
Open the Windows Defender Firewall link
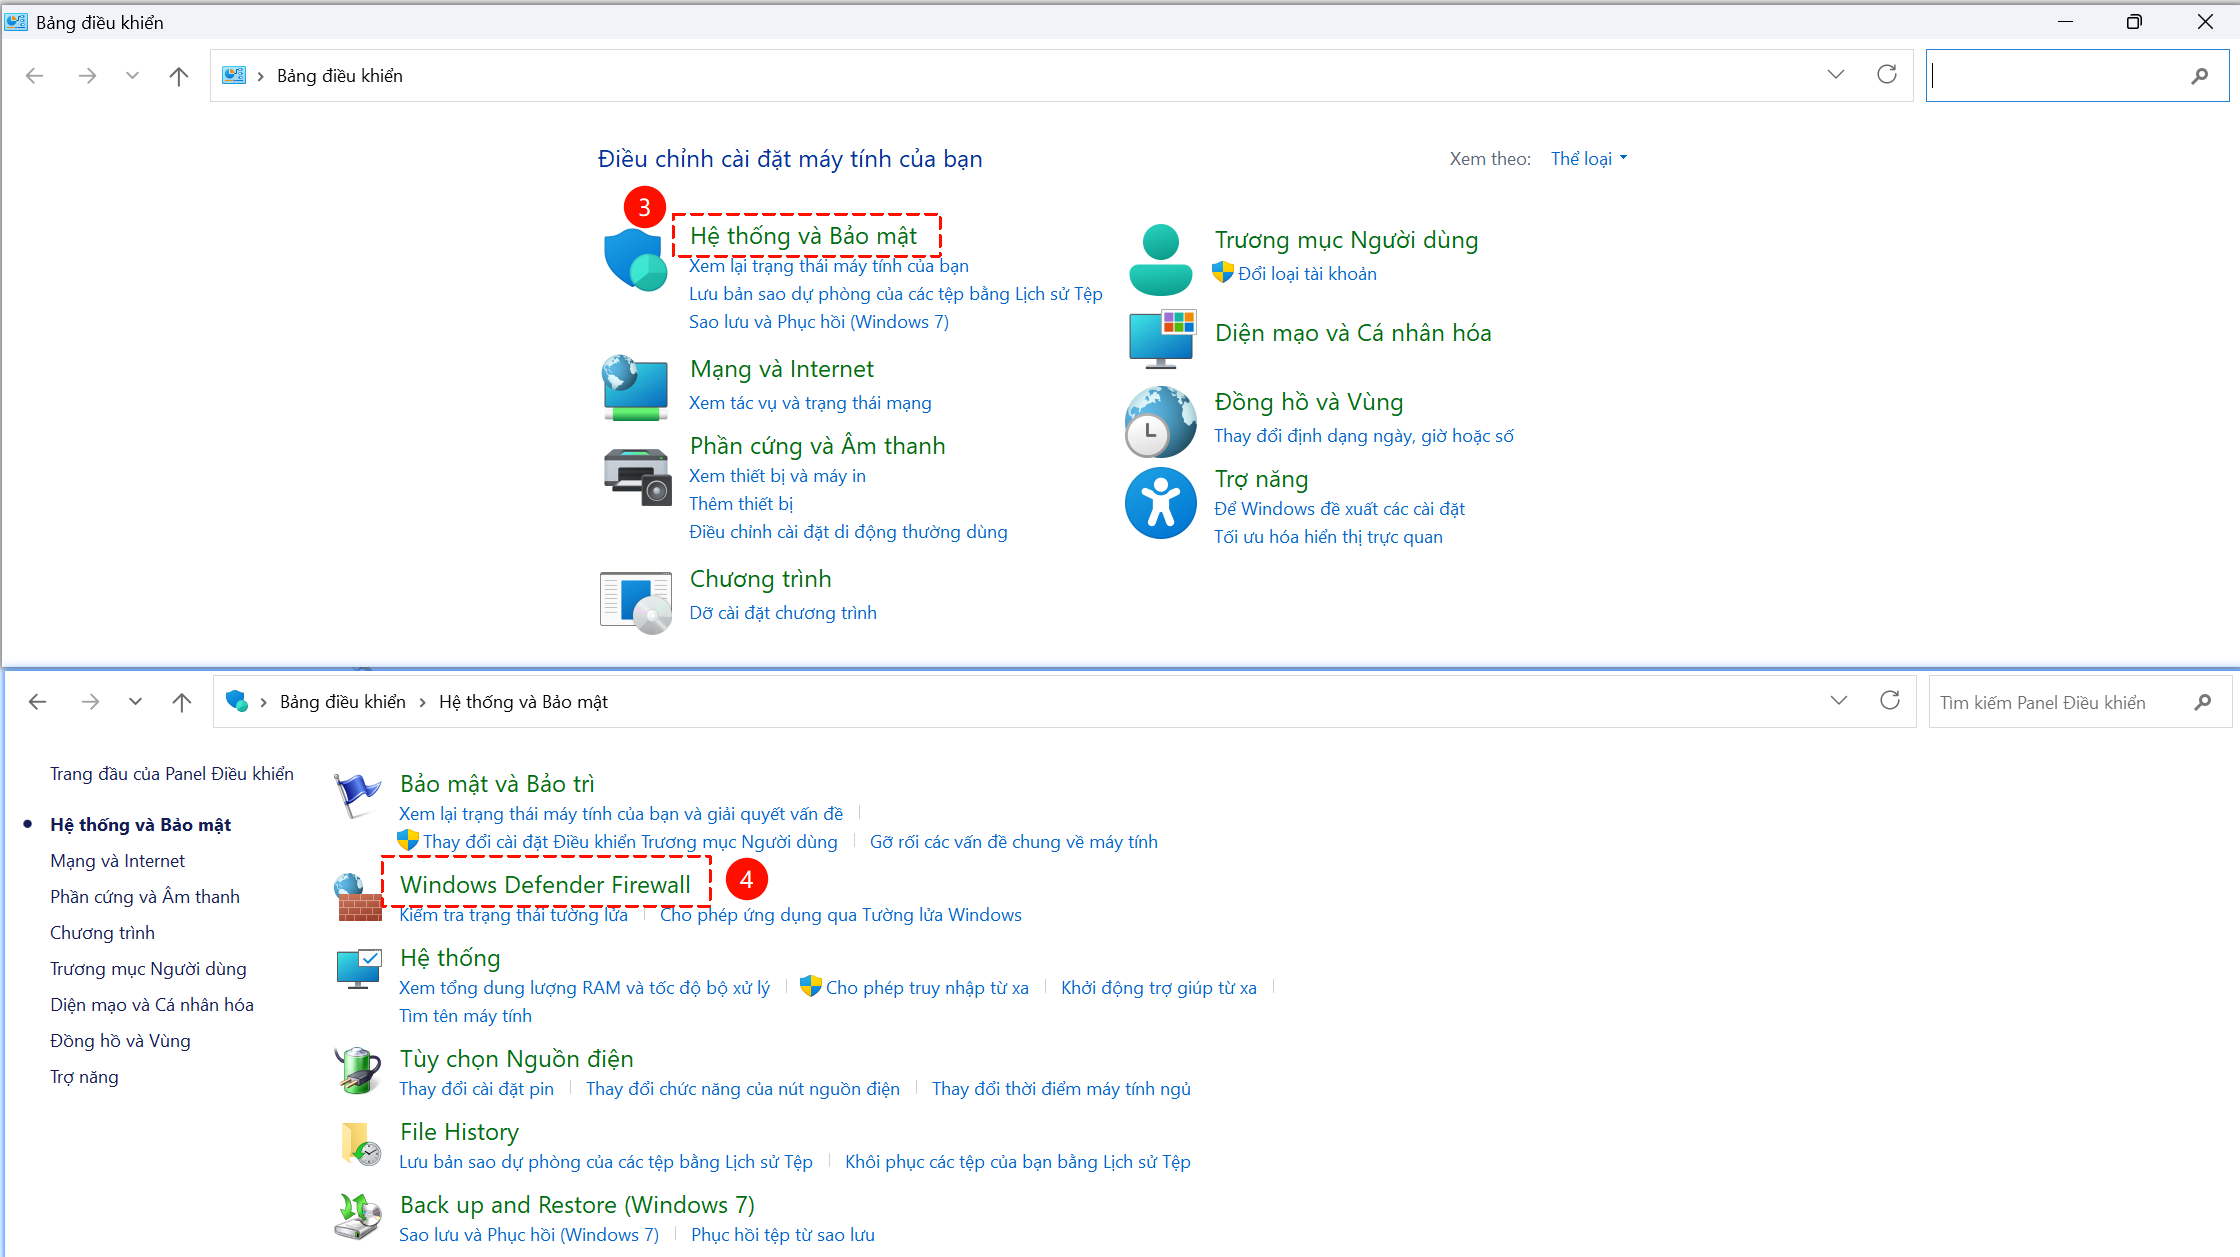(x=545, y=885)
